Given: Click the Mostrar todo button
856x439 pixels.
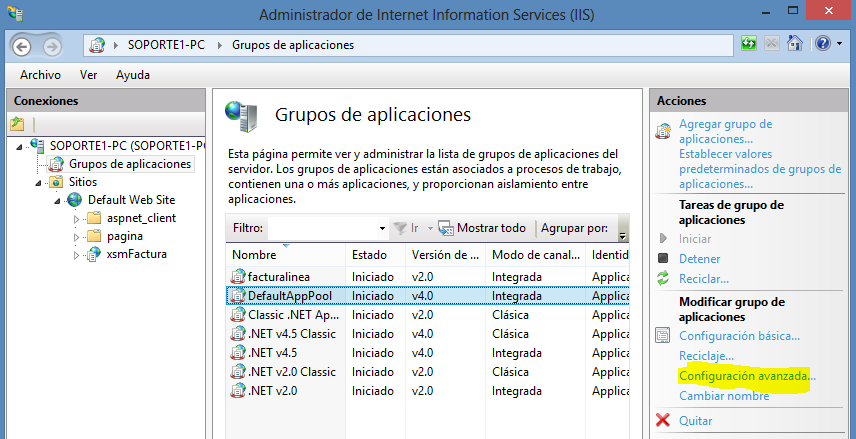Looking at the screenshot, I should click(482, 228).
